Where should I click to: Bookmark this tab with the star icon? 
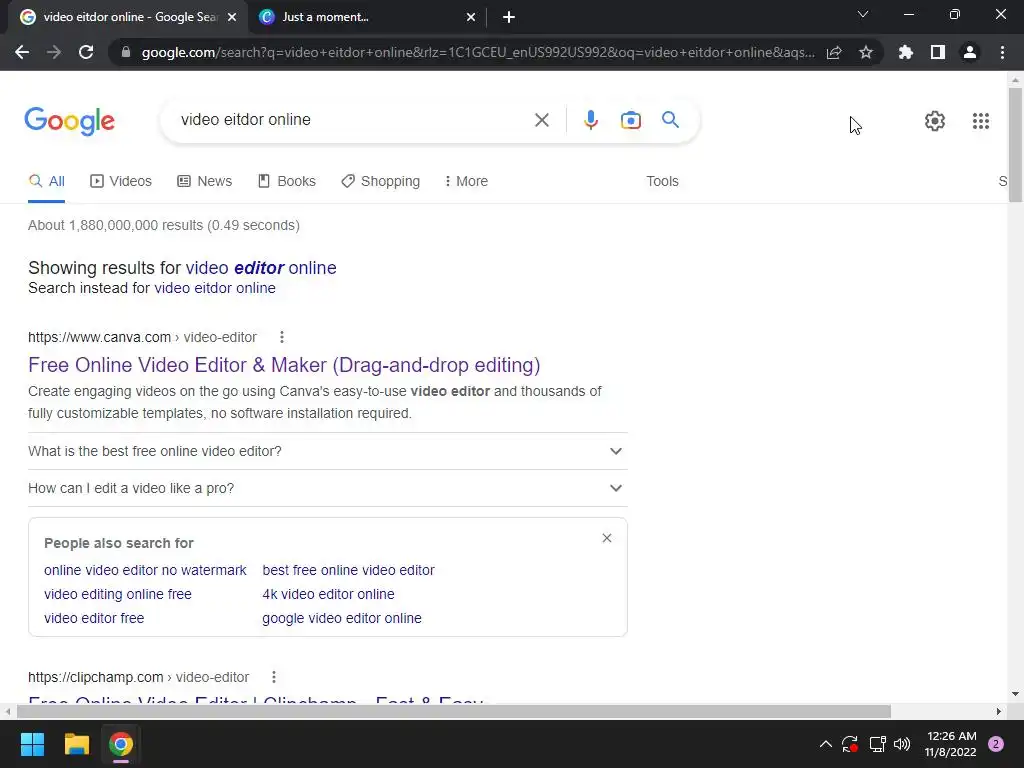[x=866, y=52]
